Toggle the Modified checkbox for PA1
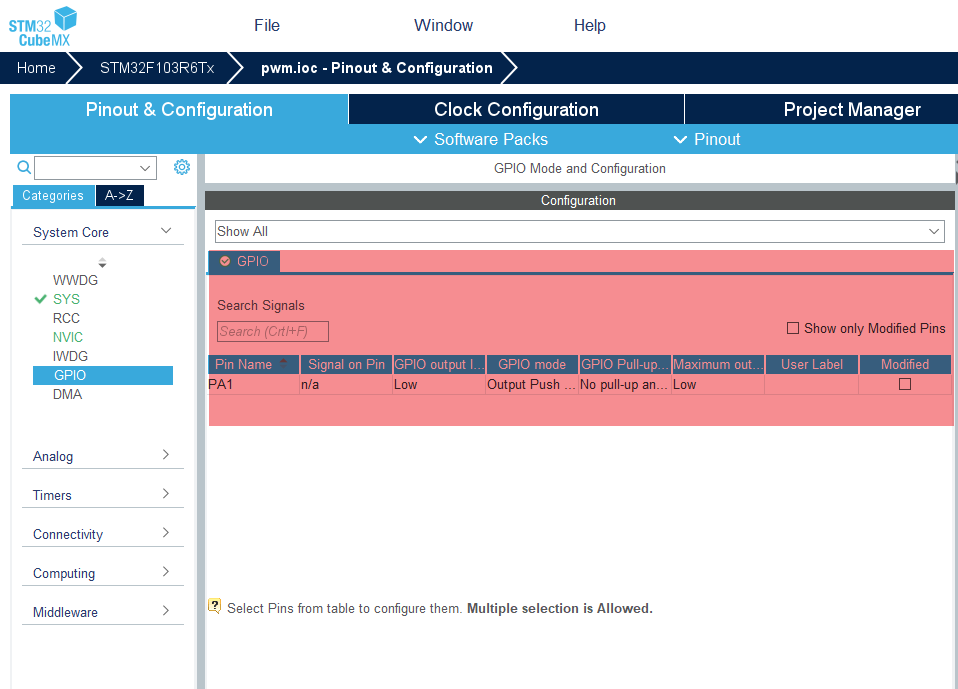Image resolution: width=958 pixels, height=689 pixels. (x=905, y=384)
